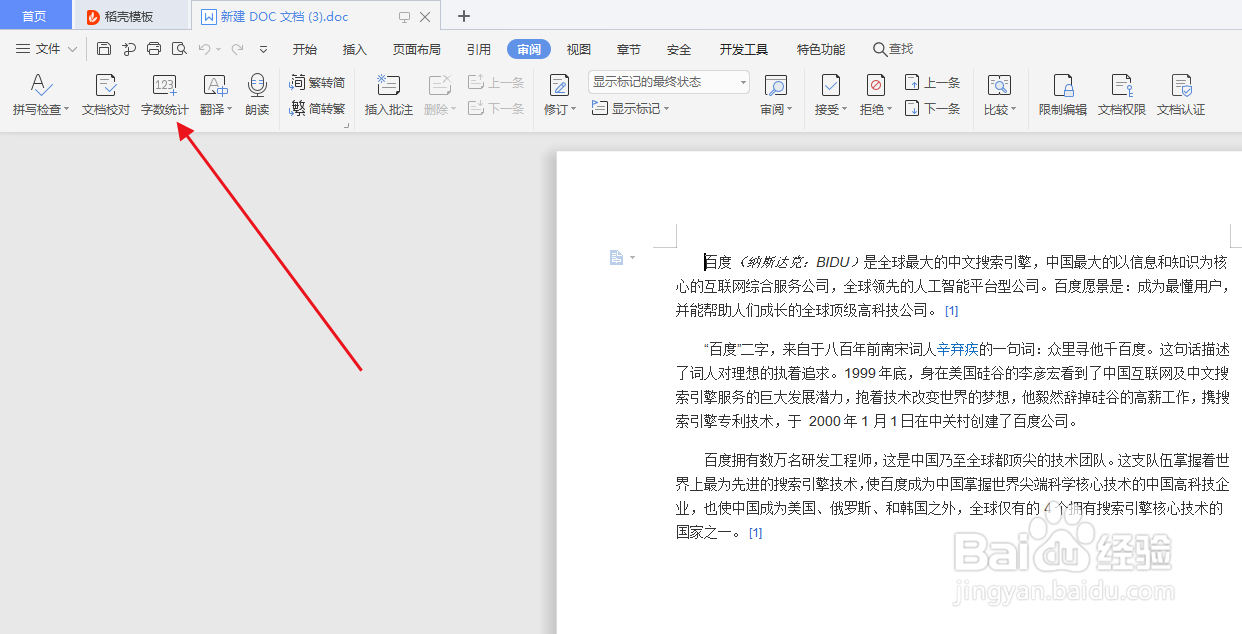Click the 接受 accept change icon
Screen dimensions: 1242x634
[x=830, y=85]
